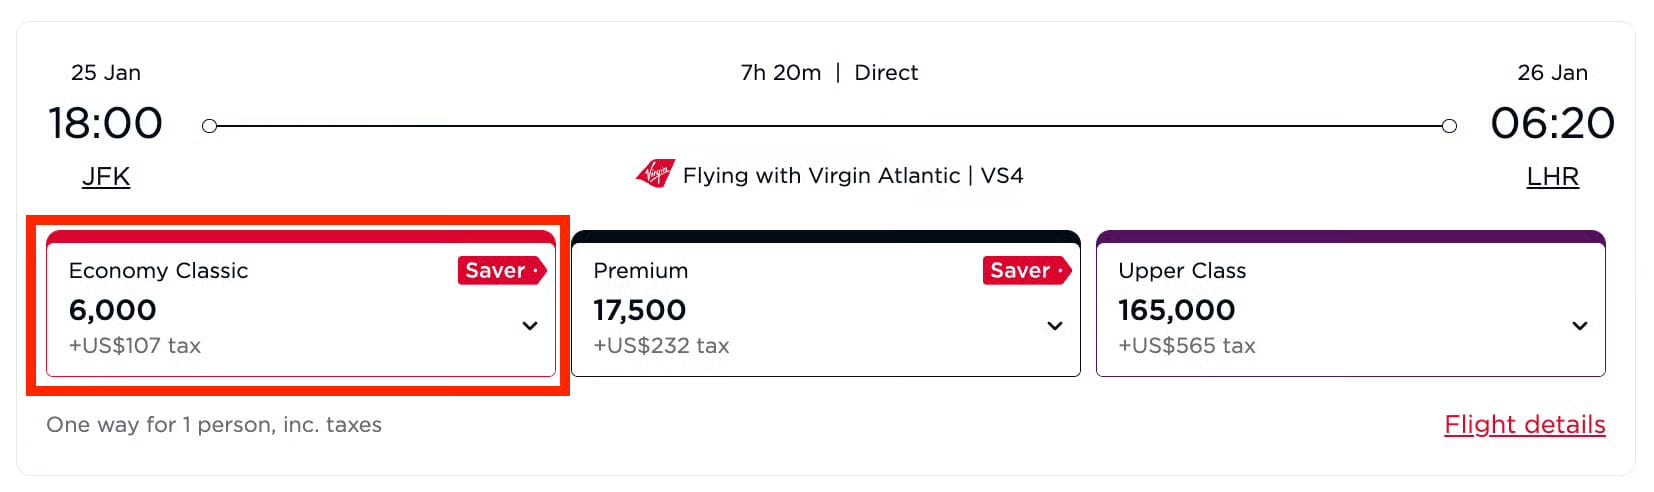Click the Saver badge on Economy Classic
Image resolution: width=1654 pixels, height=492 pixels.
click(x=501, y=271)
